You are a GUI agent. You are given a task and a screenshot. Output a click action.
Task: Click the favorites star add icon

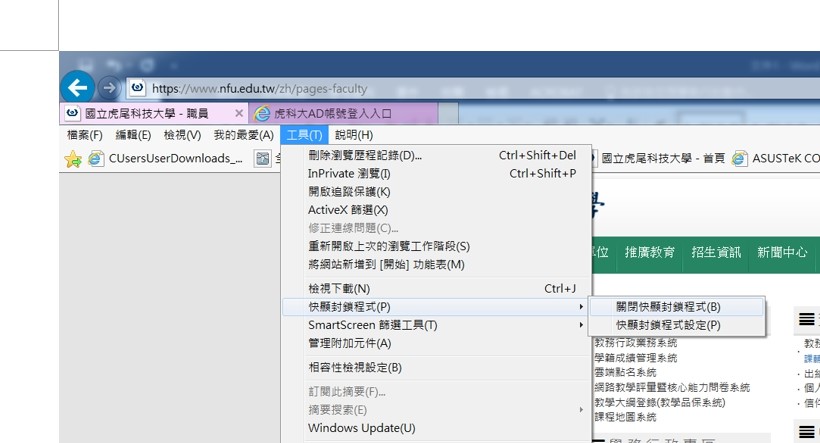click(73, 159)
